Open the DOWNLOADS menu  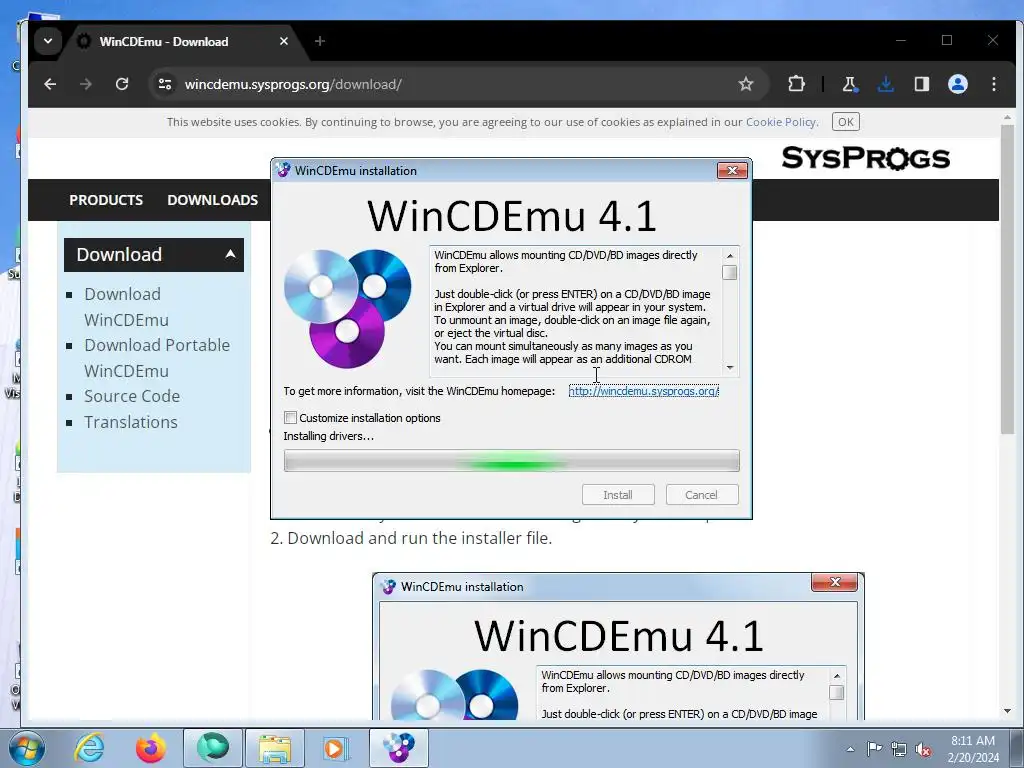[x=212, y=200]
